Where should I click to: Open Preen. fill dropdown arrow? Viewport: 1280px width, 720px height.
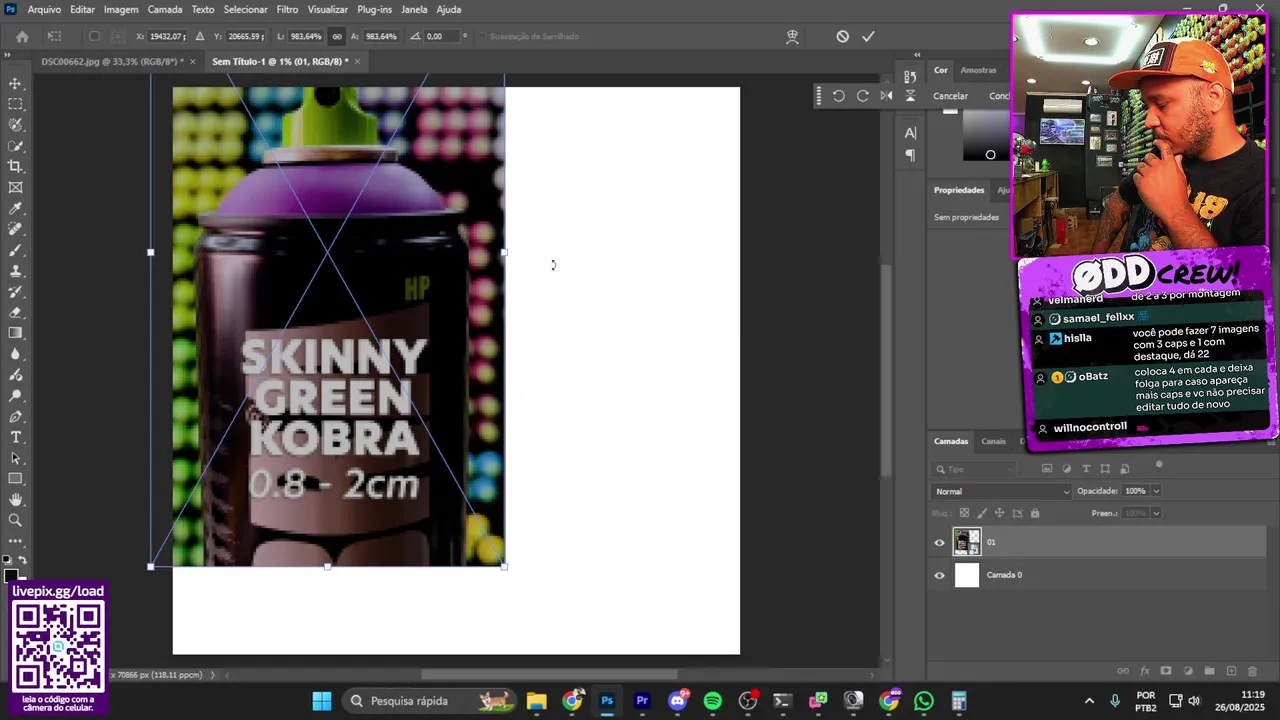1155,513
